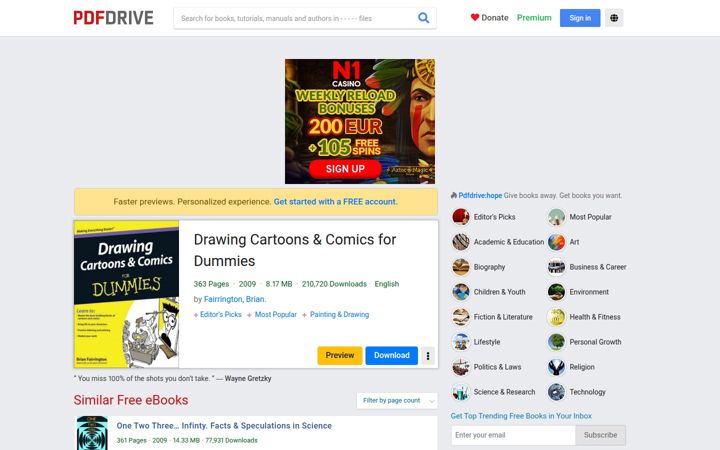
Task: Click SIGN UP in the casino ad
Action: point(345,169)
